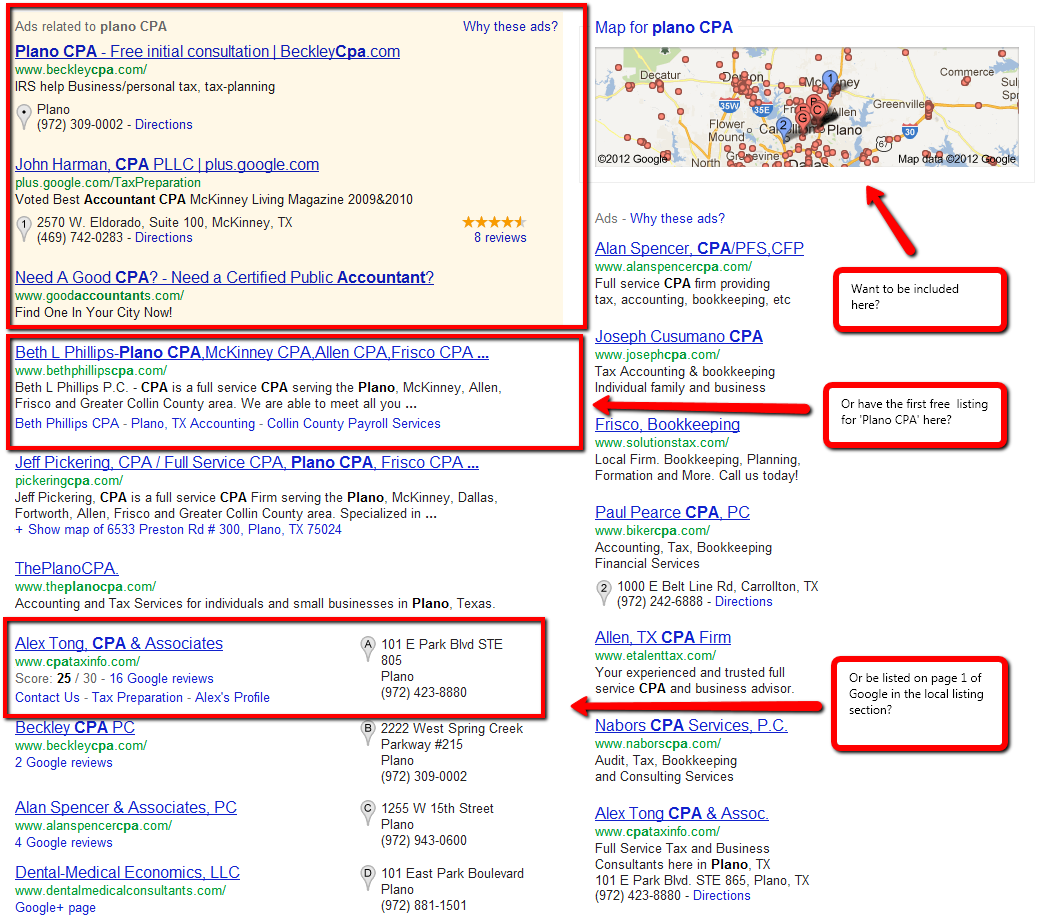1042x922 pixels.
Task: Get Directions for 1000 E Belt Line Rd
Action: coord(744,602)
